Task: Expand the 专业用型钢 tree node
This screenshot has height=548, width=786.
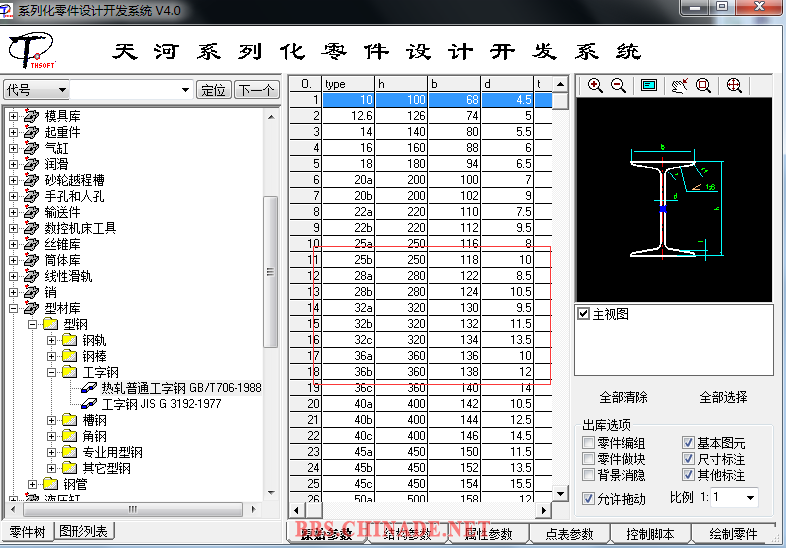Action: 51,452
